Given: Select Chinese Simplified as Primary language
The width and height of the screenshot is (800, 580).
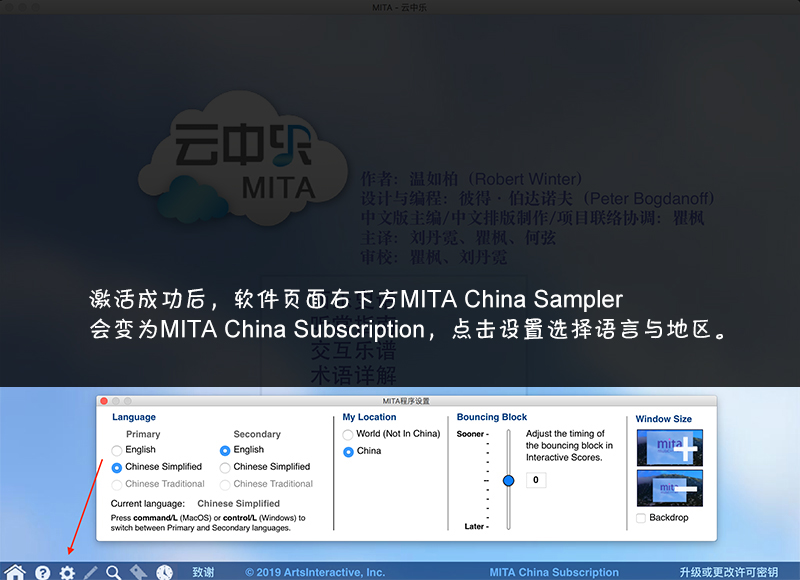Looking at the screenshot, I should coord(117,467).
